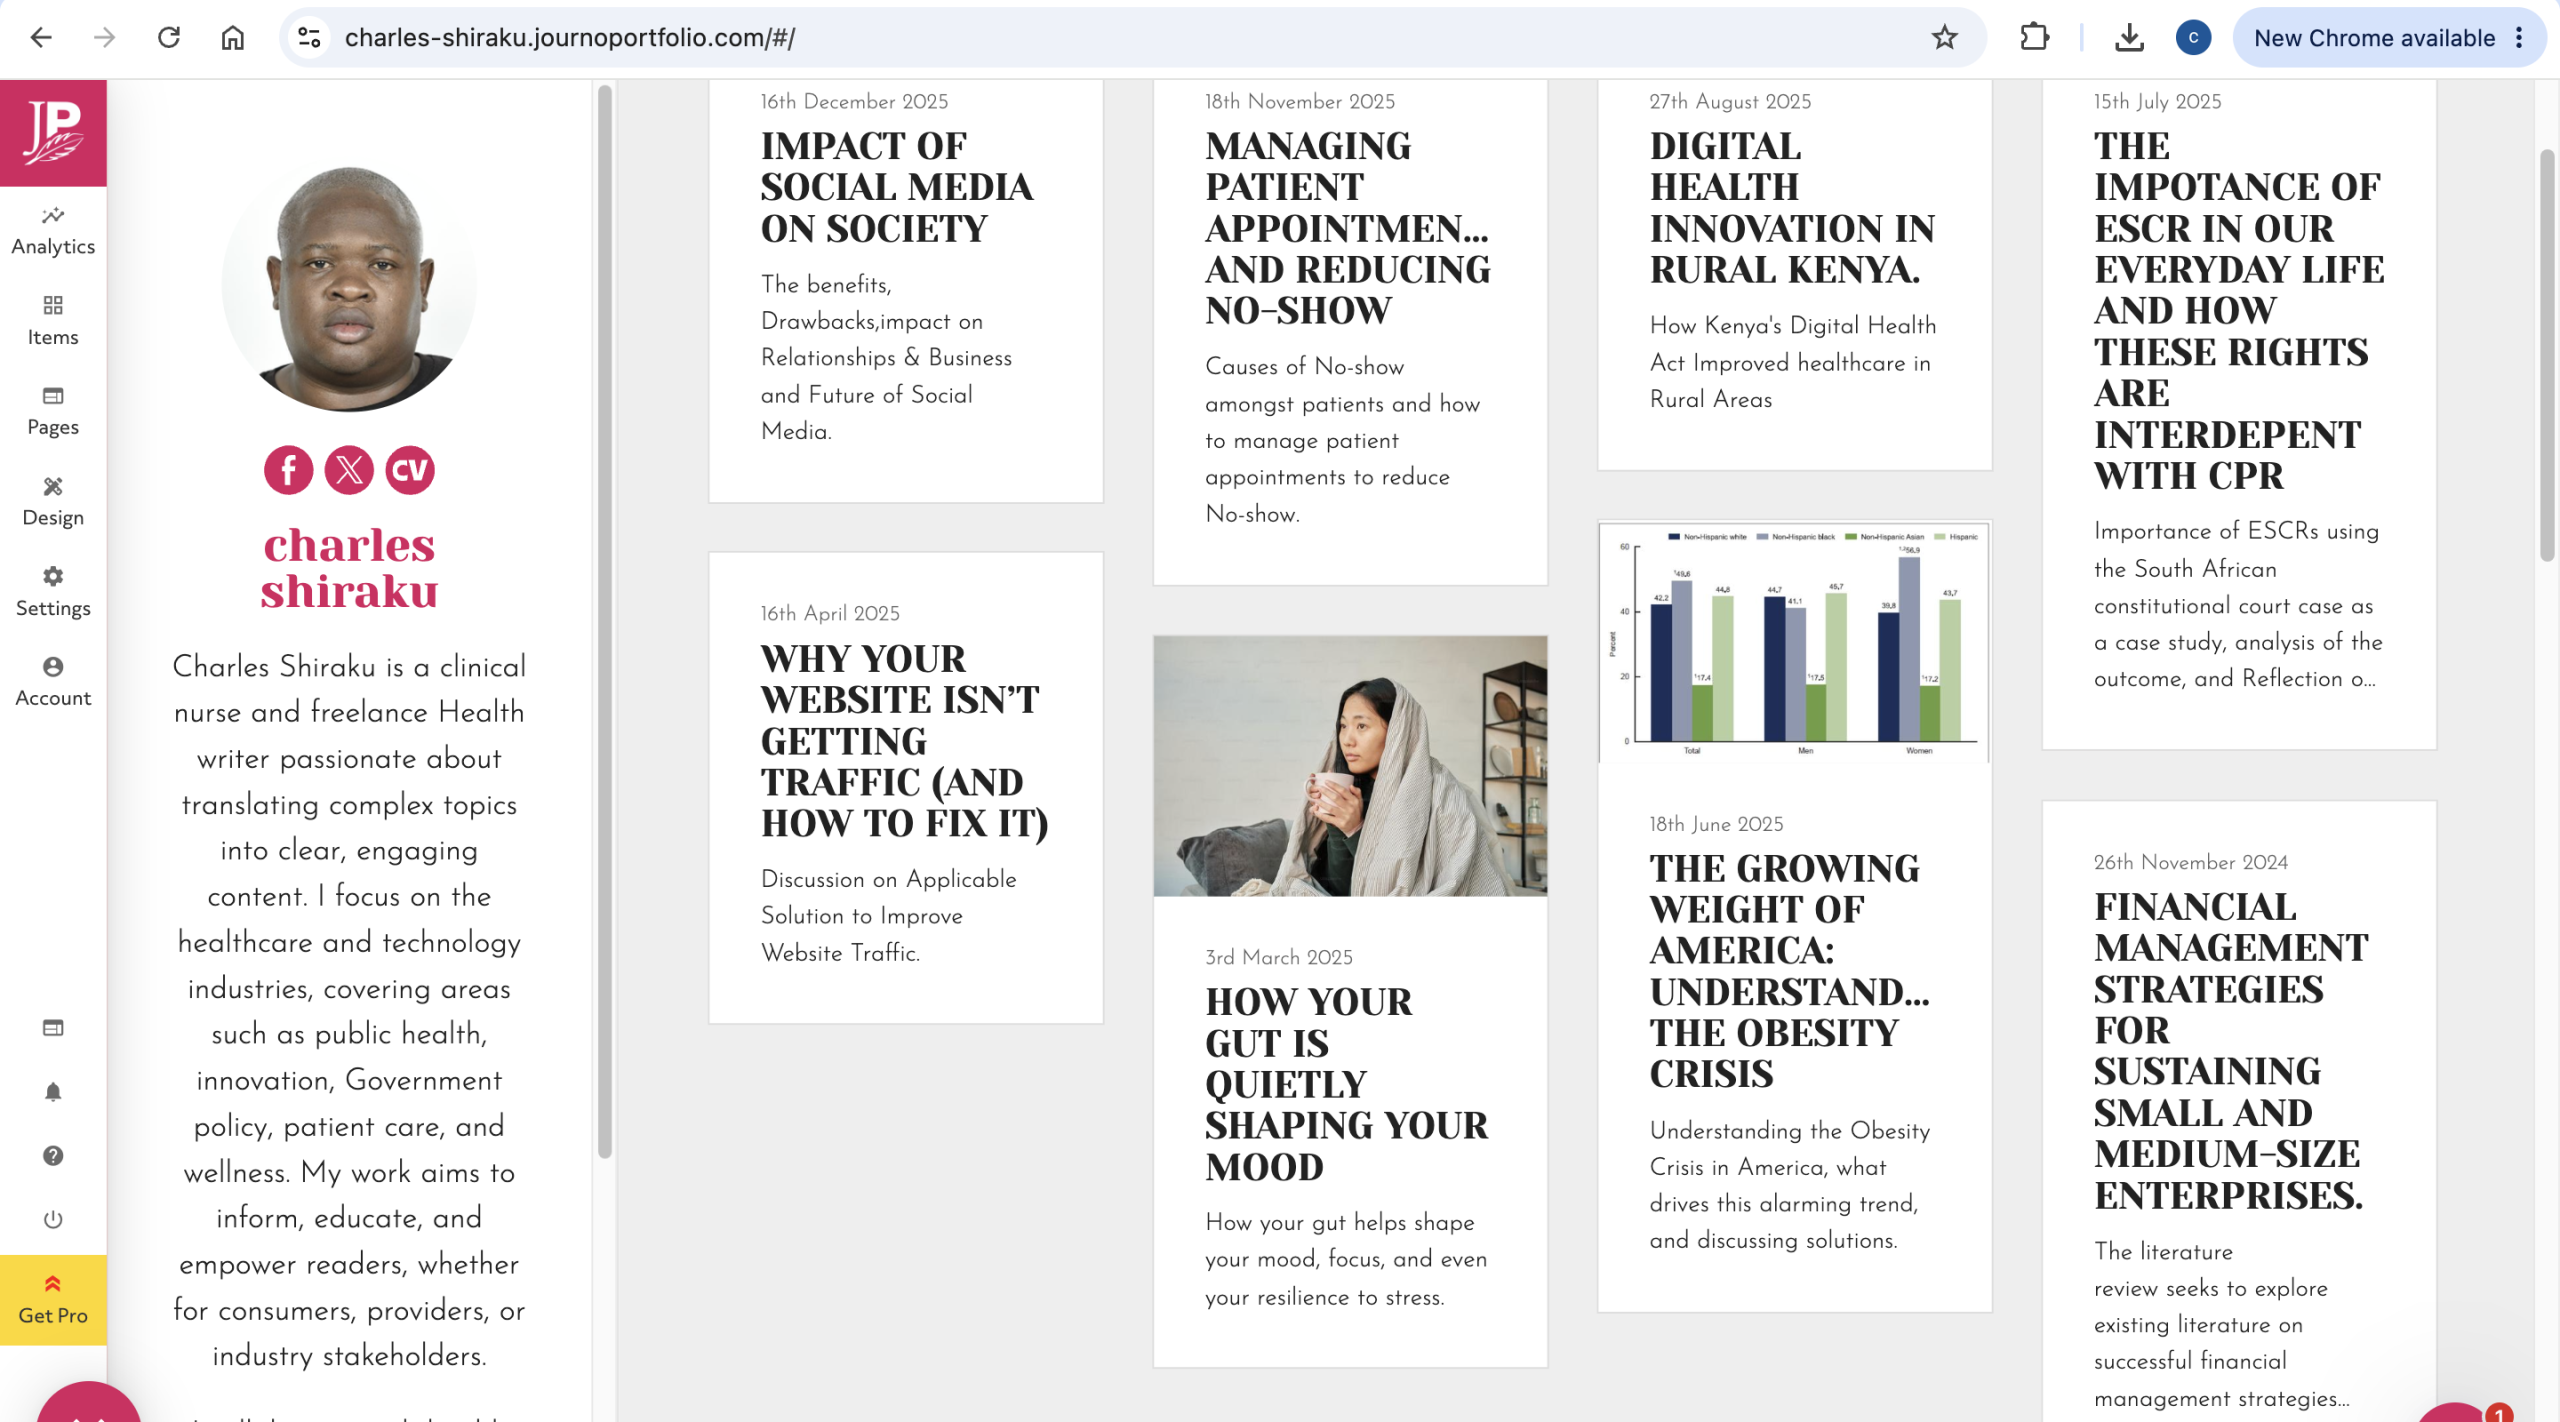Image resolution: width=2560 pixels, height=1422 pixels.
Task: Go to the Pages sidebar section
Action: tap(53, 412)
